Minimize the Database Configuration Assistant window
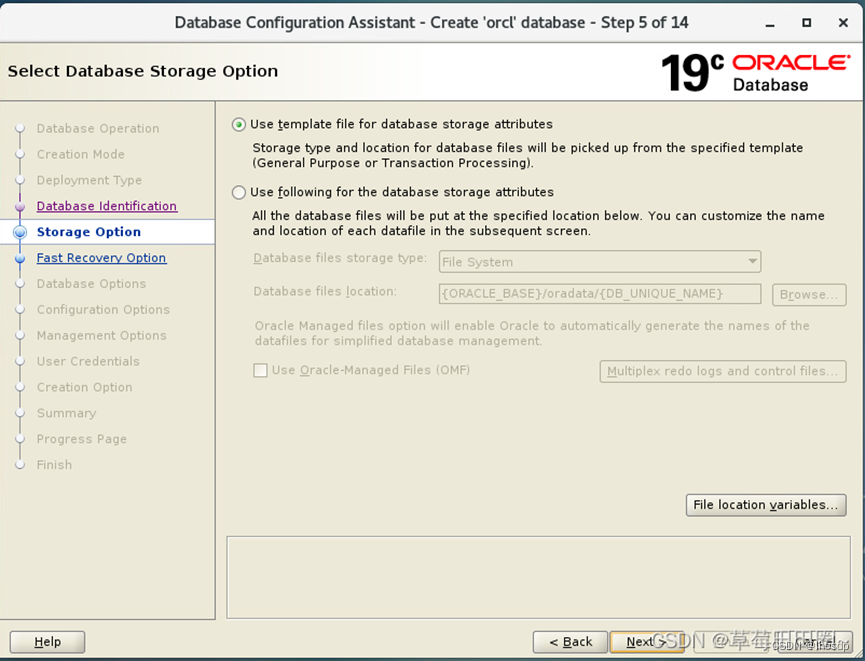865x661 pixels. point(770,23)
